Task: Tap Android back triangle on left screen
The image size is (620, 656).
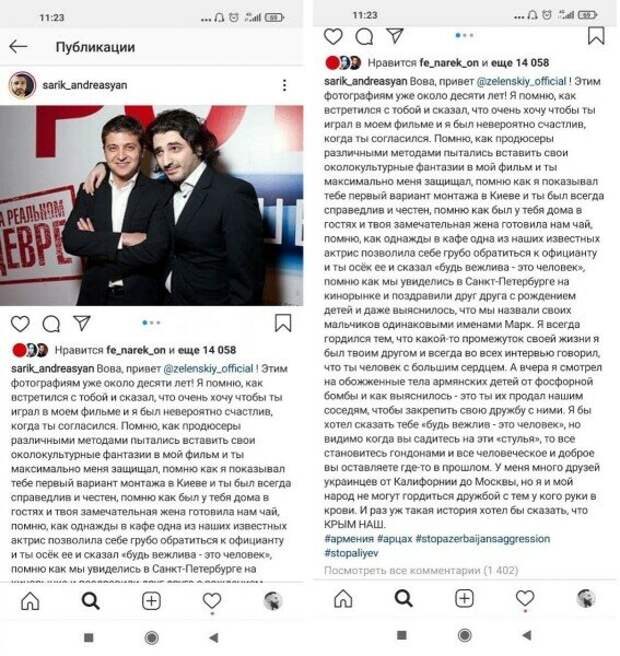Action: click(214, 638)
